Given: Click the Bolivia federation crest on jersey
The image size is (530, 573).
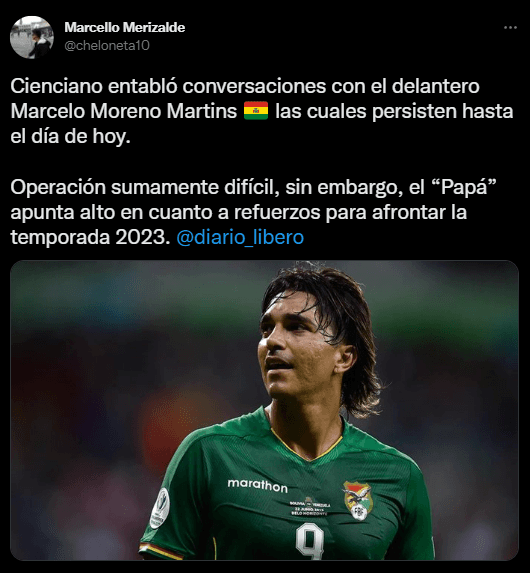Looking at the screenshot, I should tap(357, 500).
